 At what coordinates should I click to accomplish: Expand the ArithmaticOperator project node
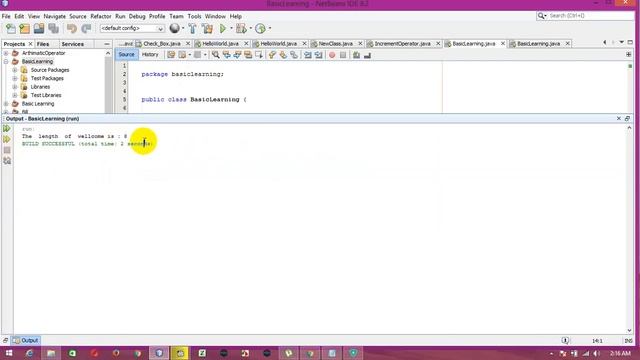pos(6,53)
